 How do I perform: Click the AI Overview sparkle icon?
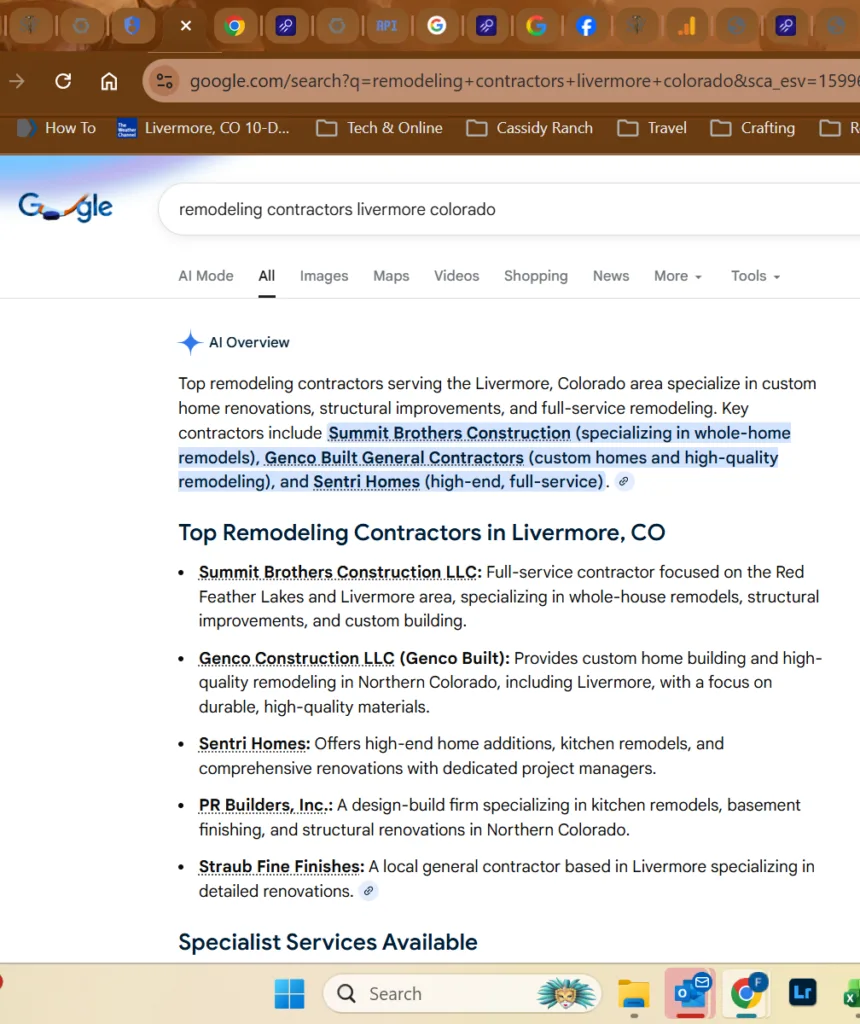[189, 342]
